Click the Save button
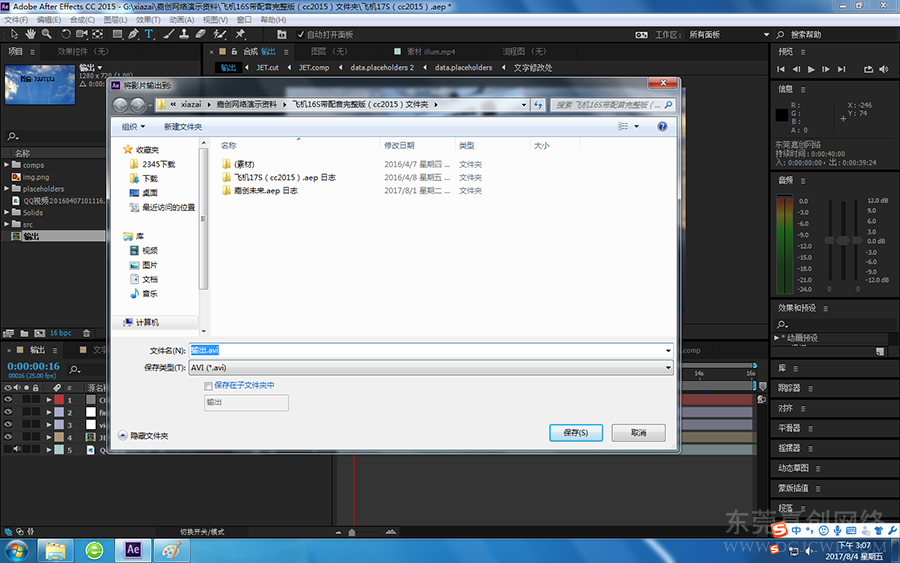900x563 pixels. tap(576, 433)
